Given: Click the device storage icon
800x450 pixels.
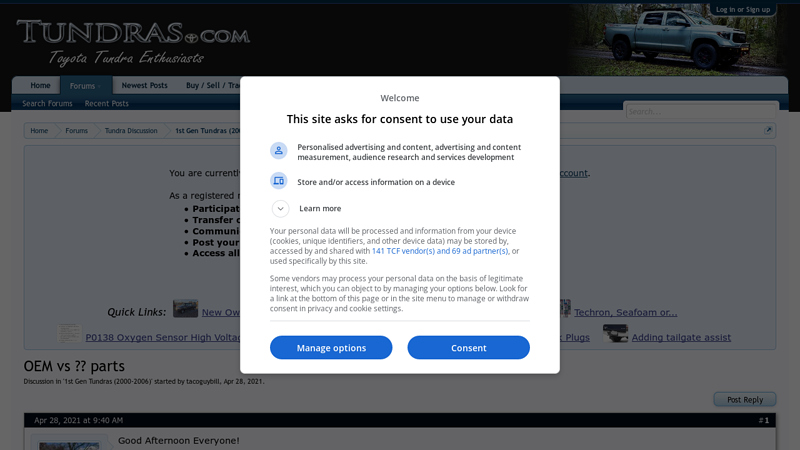Looking at the screenshot, I should [279, 181].
